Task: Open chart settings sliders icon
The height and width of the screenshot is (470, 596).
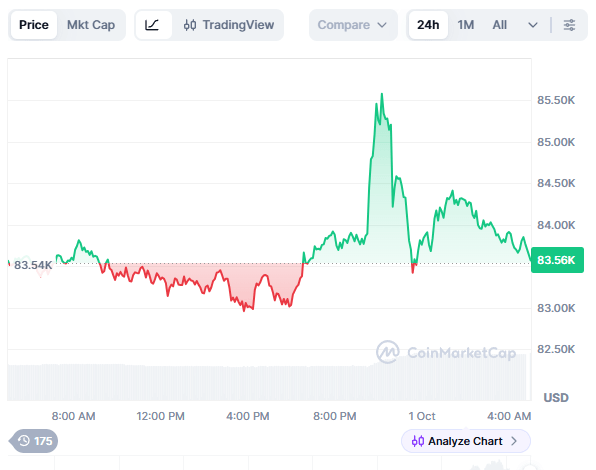Action: (569, 25)
